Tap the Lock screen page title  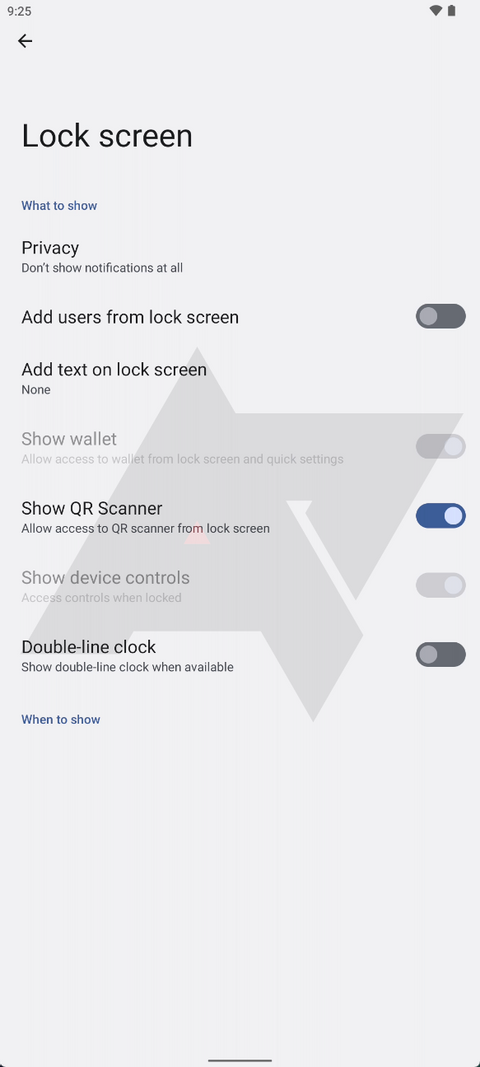coord(107,135)
